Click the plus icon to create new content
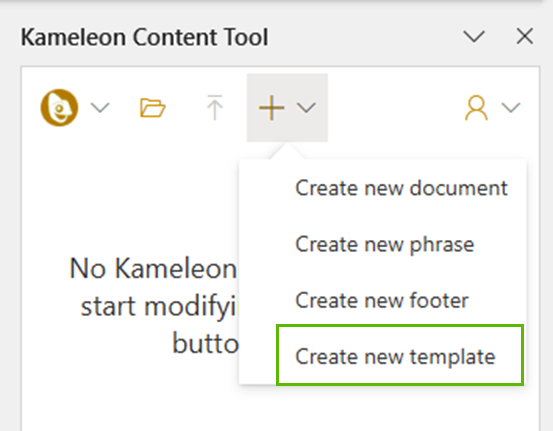 coord(271,108)
